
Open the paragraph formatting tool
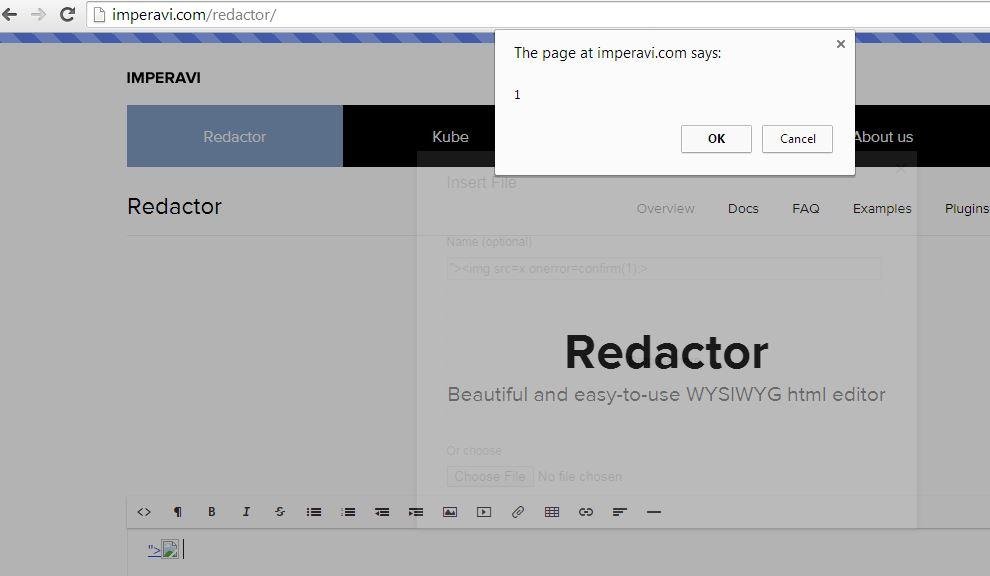pos(178,512)
